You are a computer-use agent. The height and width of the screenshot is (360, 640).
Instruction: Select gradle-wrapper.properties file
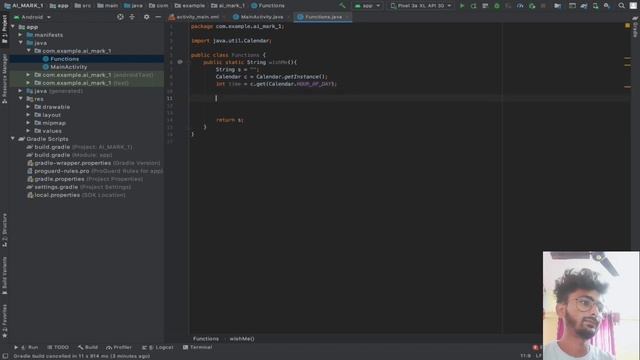tap(94, 163)
